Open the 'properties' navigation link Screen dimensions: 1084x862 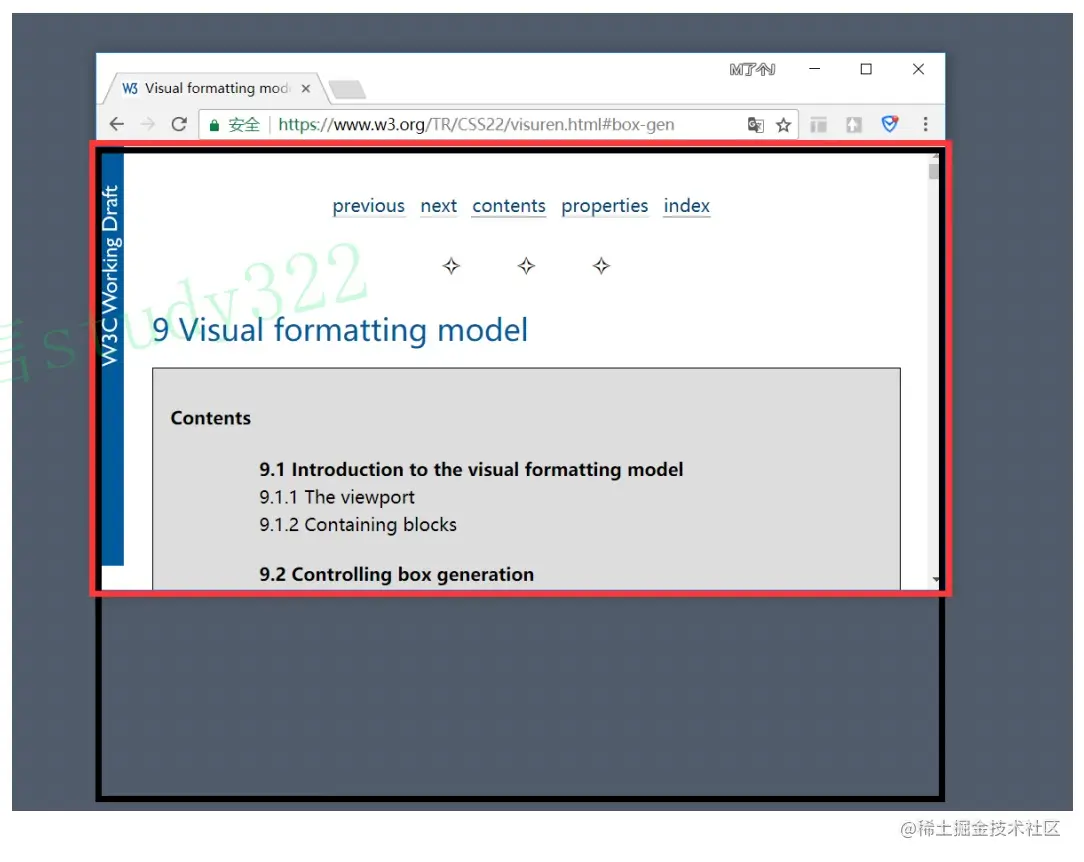(x=604, y=206)
